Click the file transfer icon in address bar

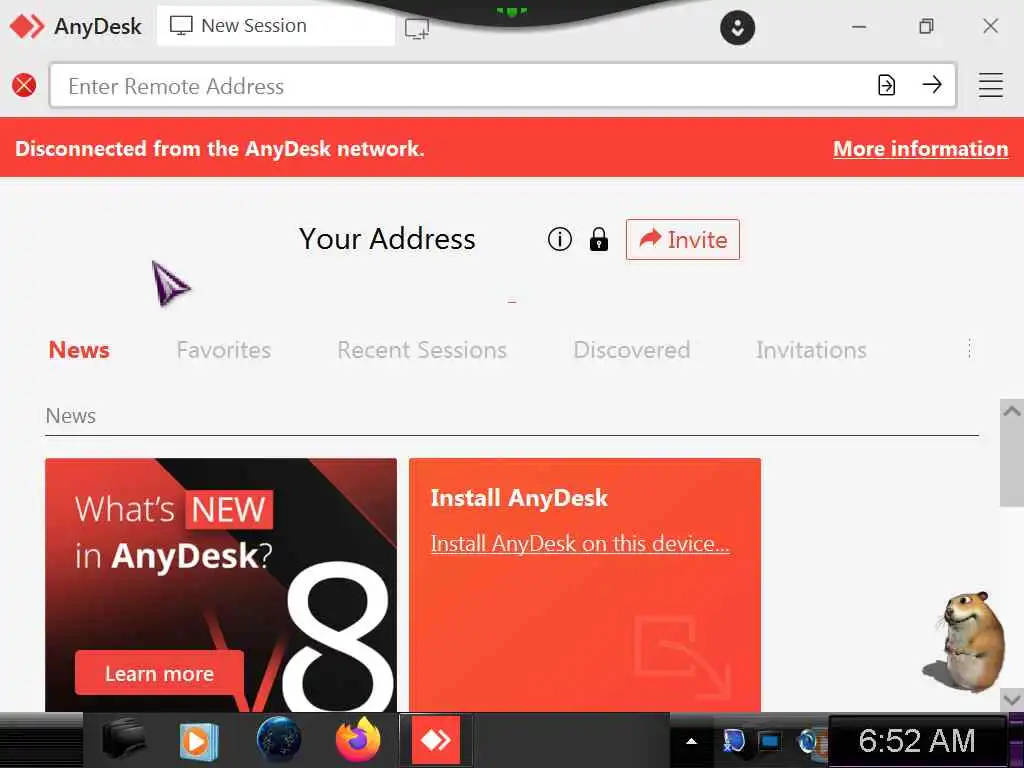click(886, 85)
